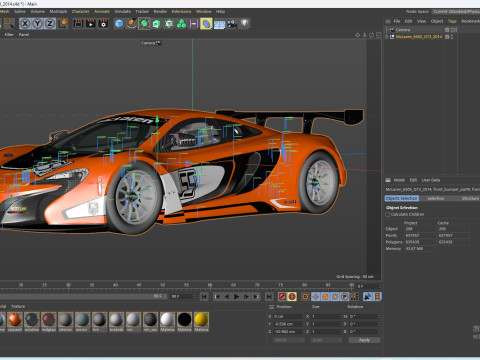Add a Light object bulb icon
The width and height of the screenshot is (480, 360).
click(245, 24)
